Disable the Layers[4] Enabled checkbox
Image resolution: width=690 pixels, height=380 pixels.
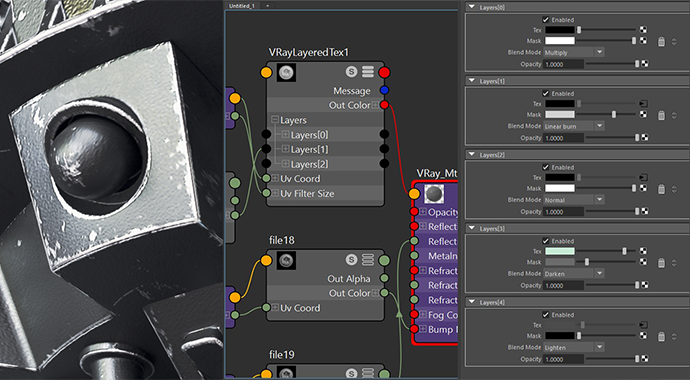pos(546,315)
